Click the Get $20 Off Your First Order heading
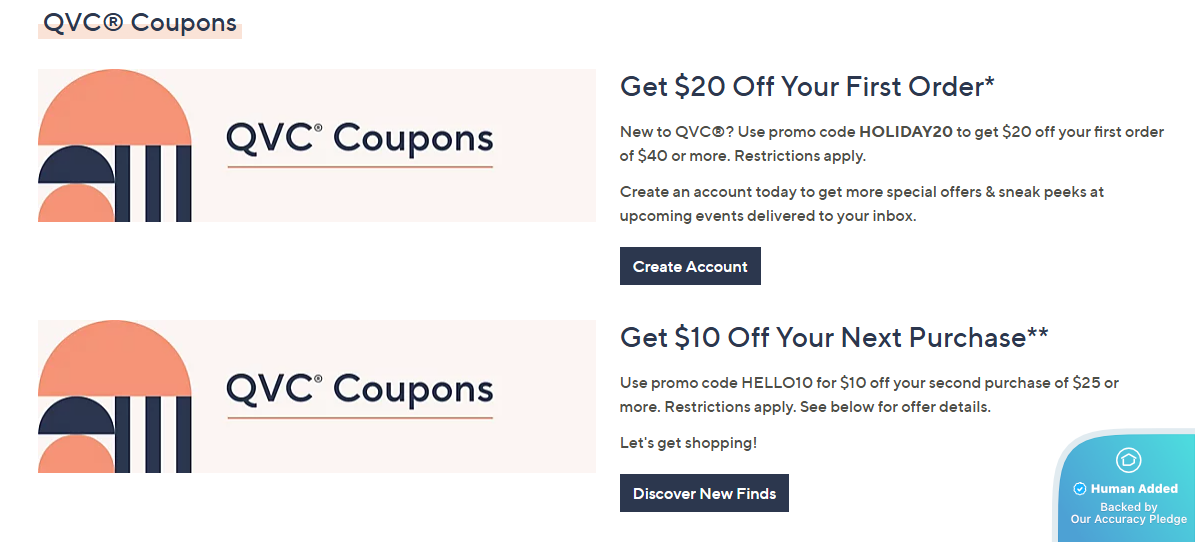 click(807, 87)
